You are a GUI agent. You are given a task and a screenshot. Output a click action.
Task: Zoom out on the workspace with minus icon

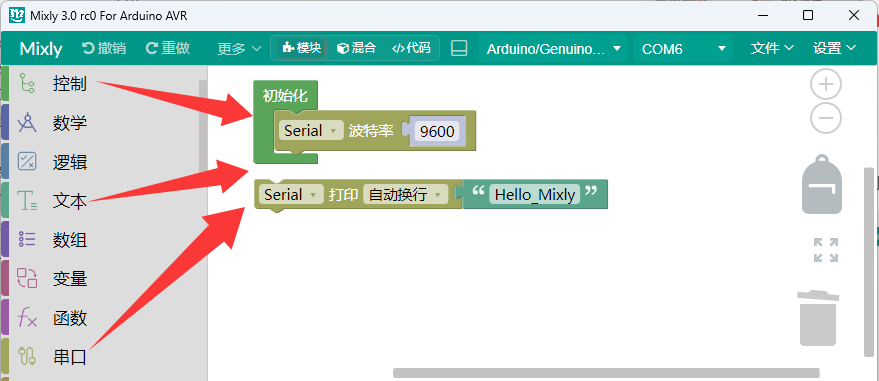[x=826, y=118]
